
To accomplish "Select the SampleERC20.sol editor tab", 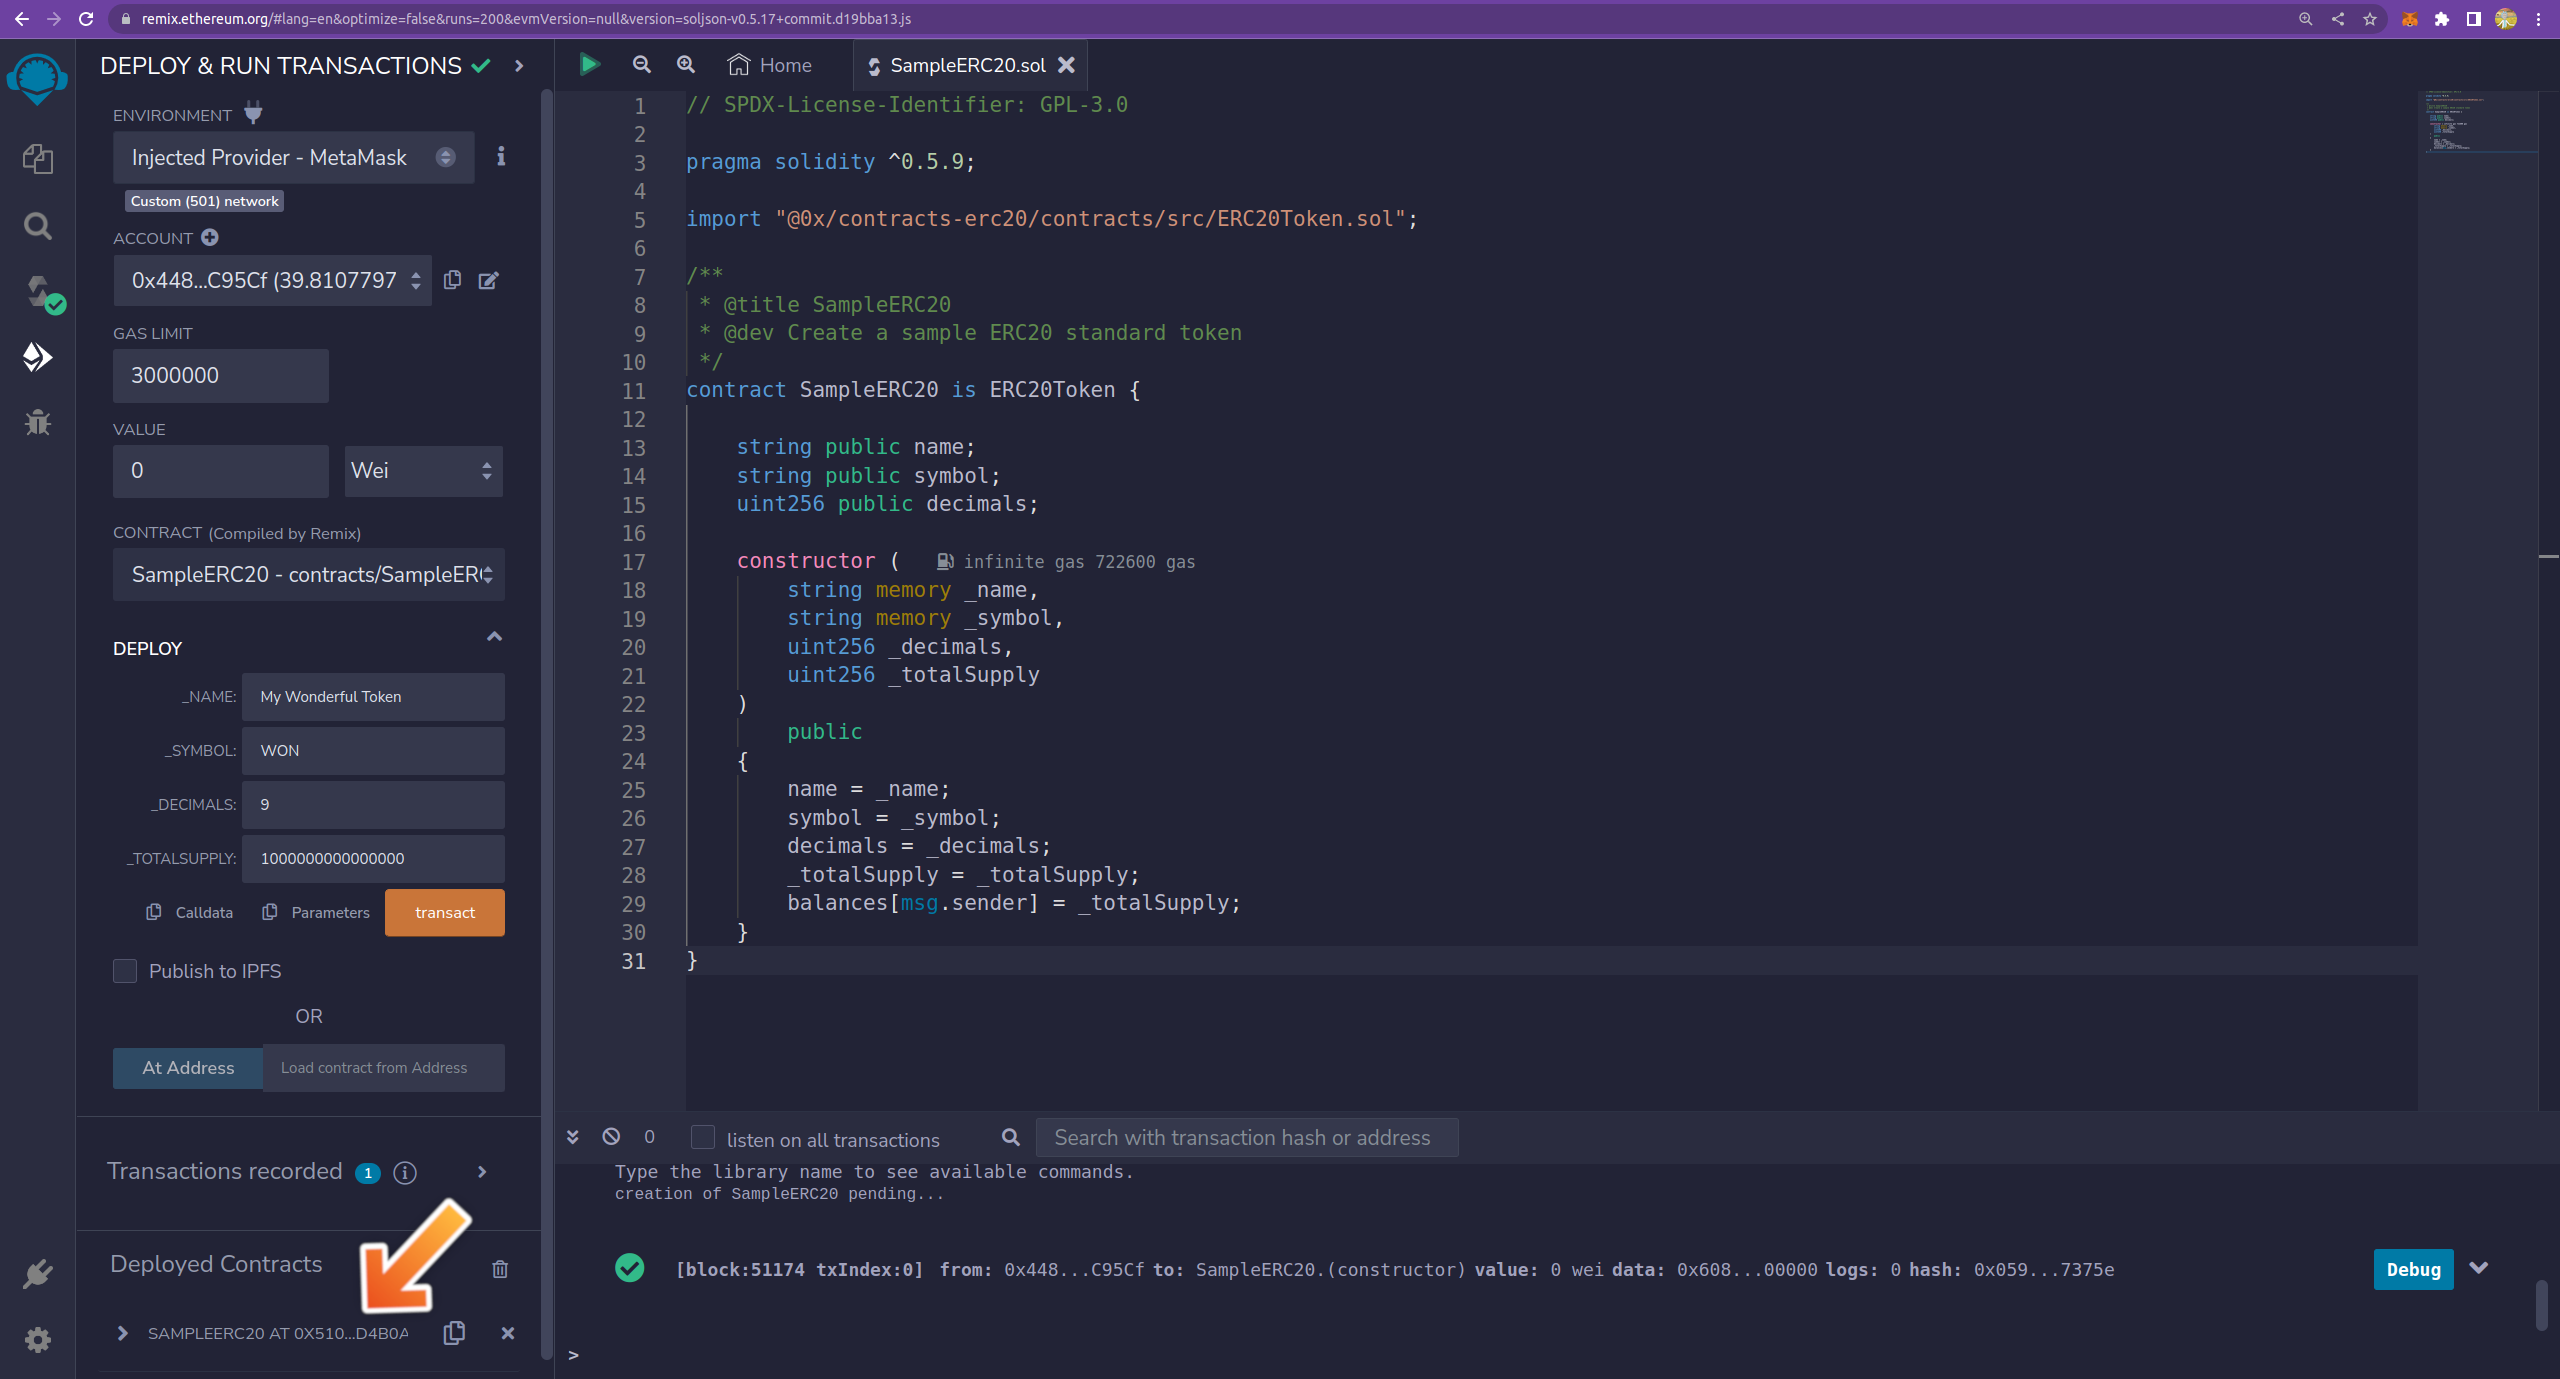I will pos(966,65).
